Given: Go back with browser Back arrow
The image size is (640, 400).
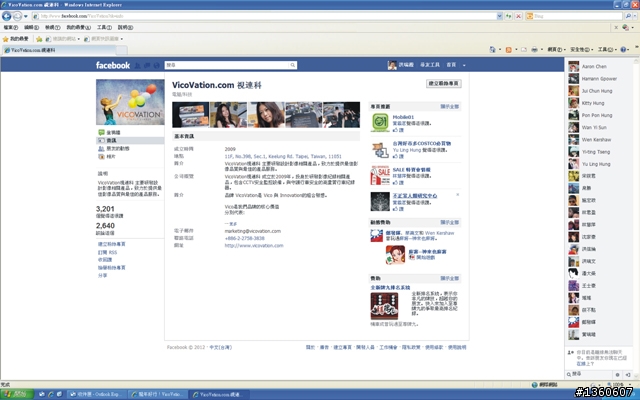Looking at the screenshot, I should click(7, 16).
